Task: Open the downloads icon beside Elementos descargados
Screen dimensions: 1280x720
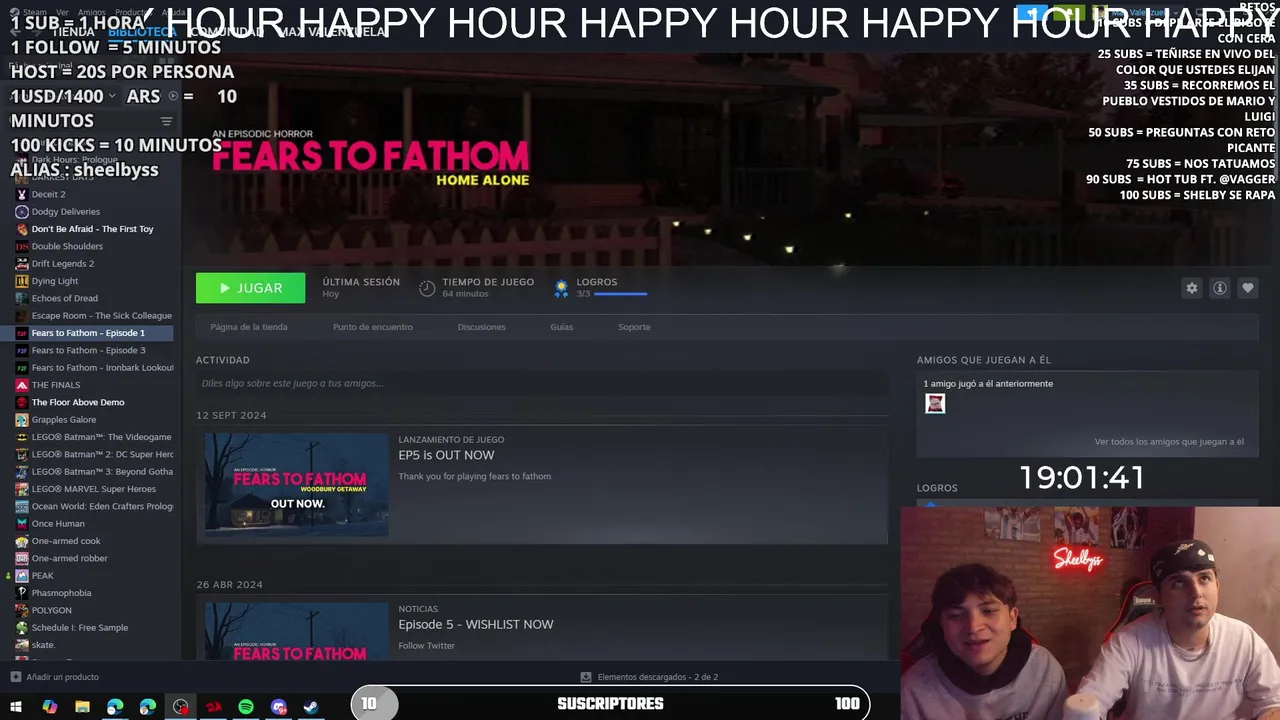Action: 586,677
